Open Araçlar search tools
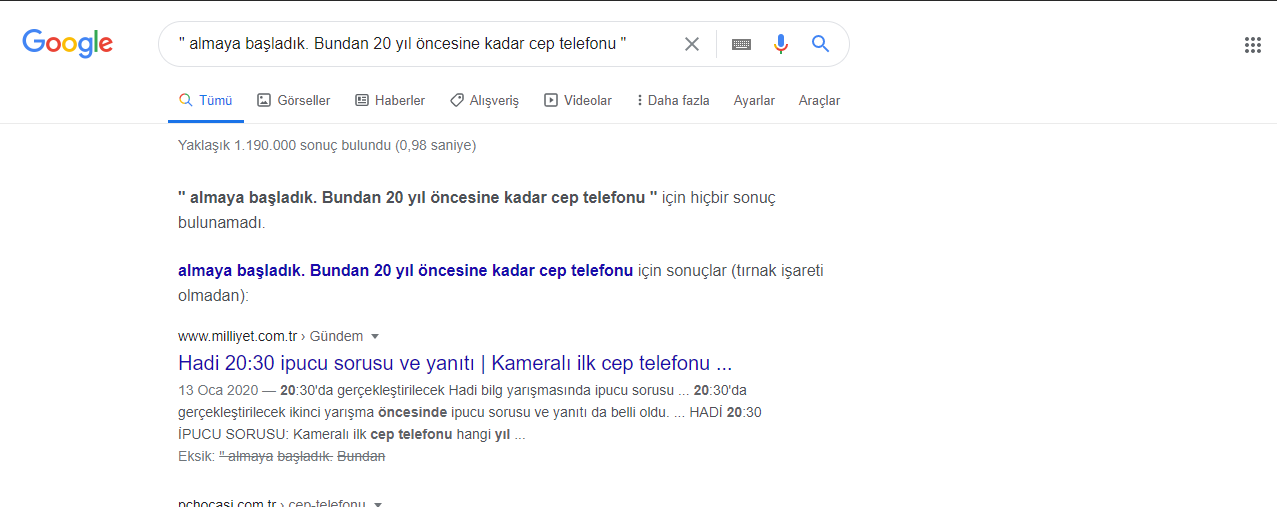The width and height of the screenshot is (1277, 507). (x=819, y=101)
